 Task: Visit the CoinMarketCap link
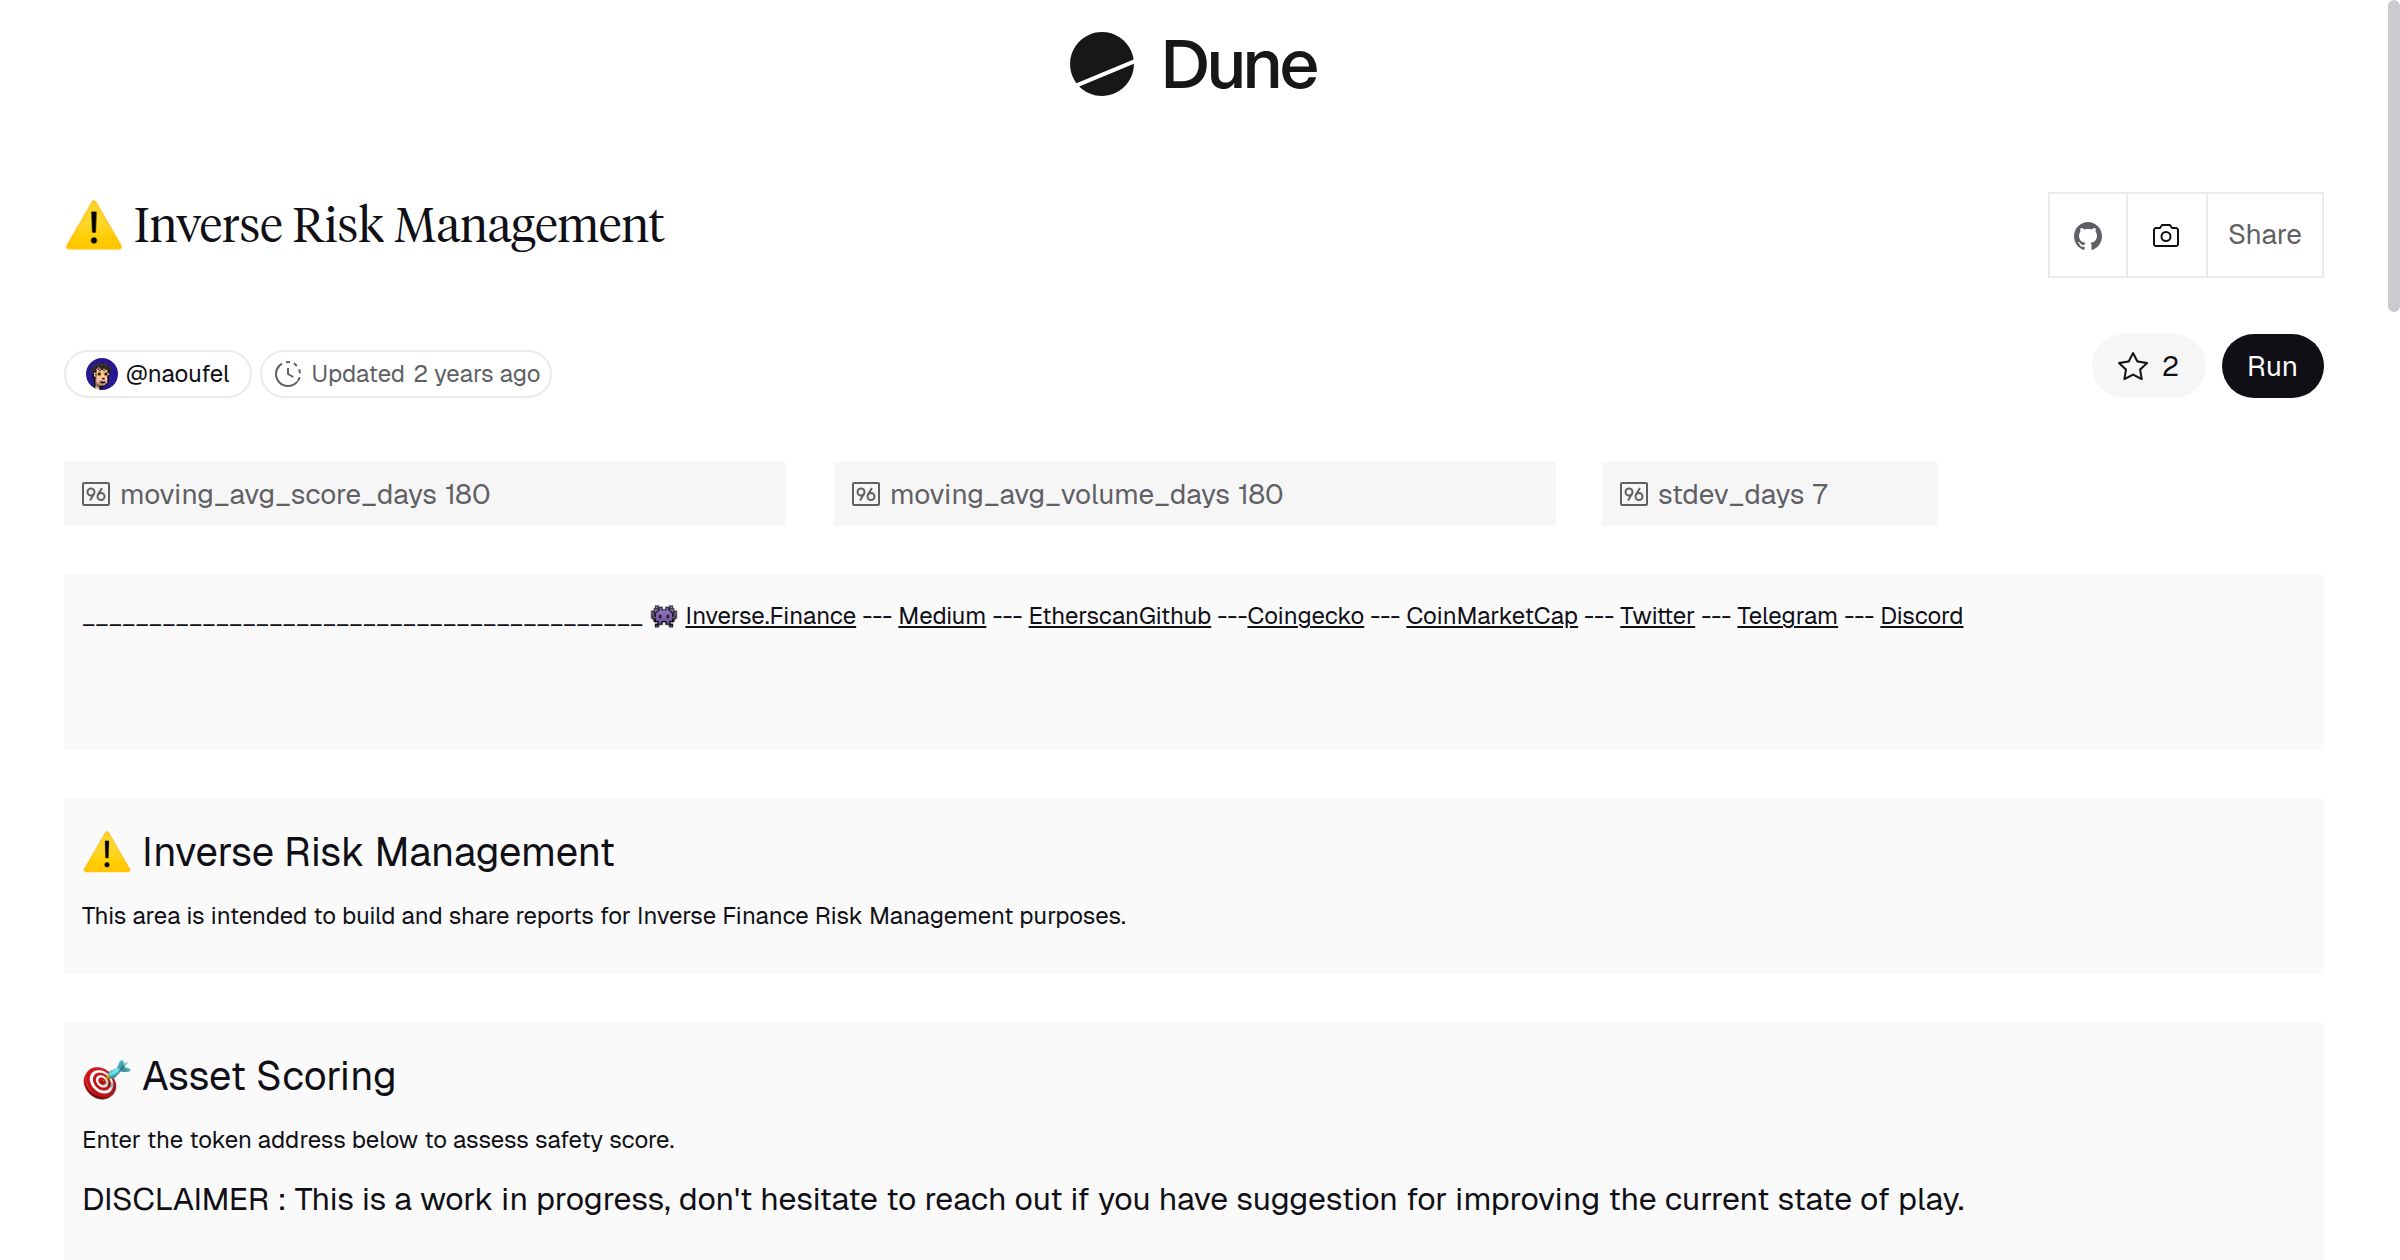(x=1491, y=616)
